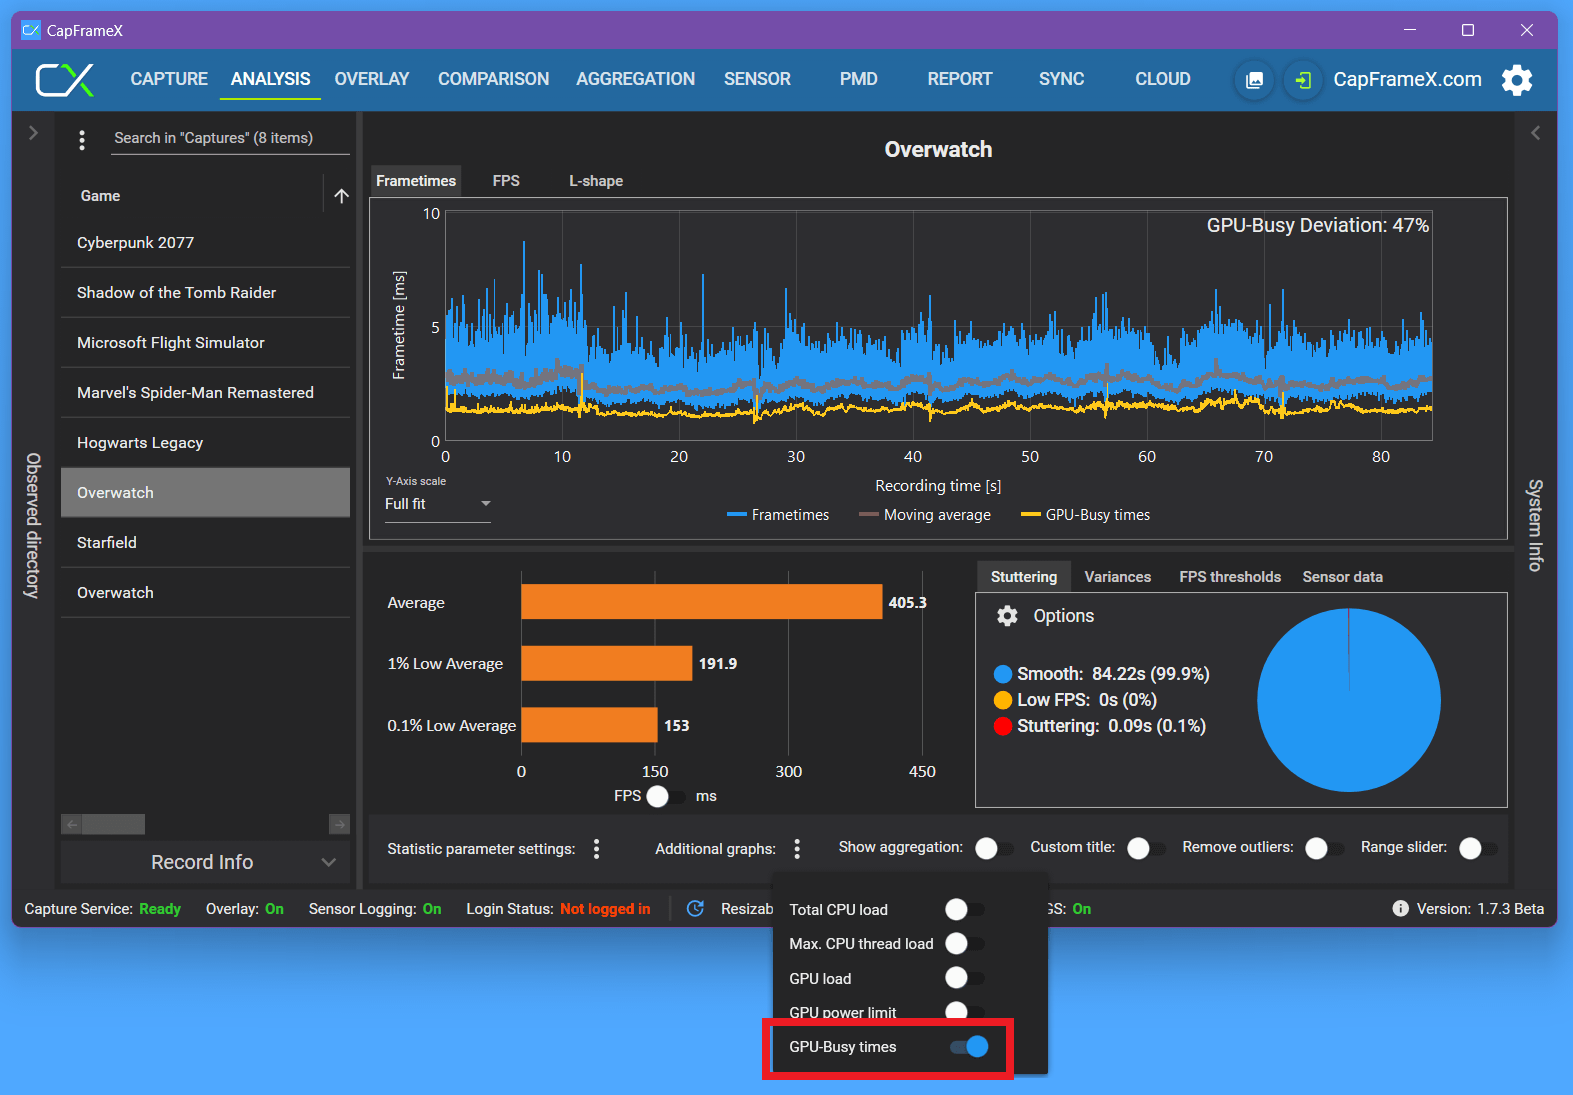Sort the Game column with the arrow
This screenshot has height=1095, width=1573.
tap(341, 196)
